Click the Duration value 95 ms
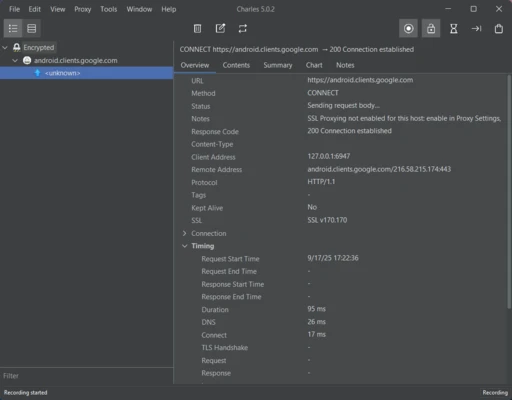Viewport: 512px width, 400px height. click(316, 309)
